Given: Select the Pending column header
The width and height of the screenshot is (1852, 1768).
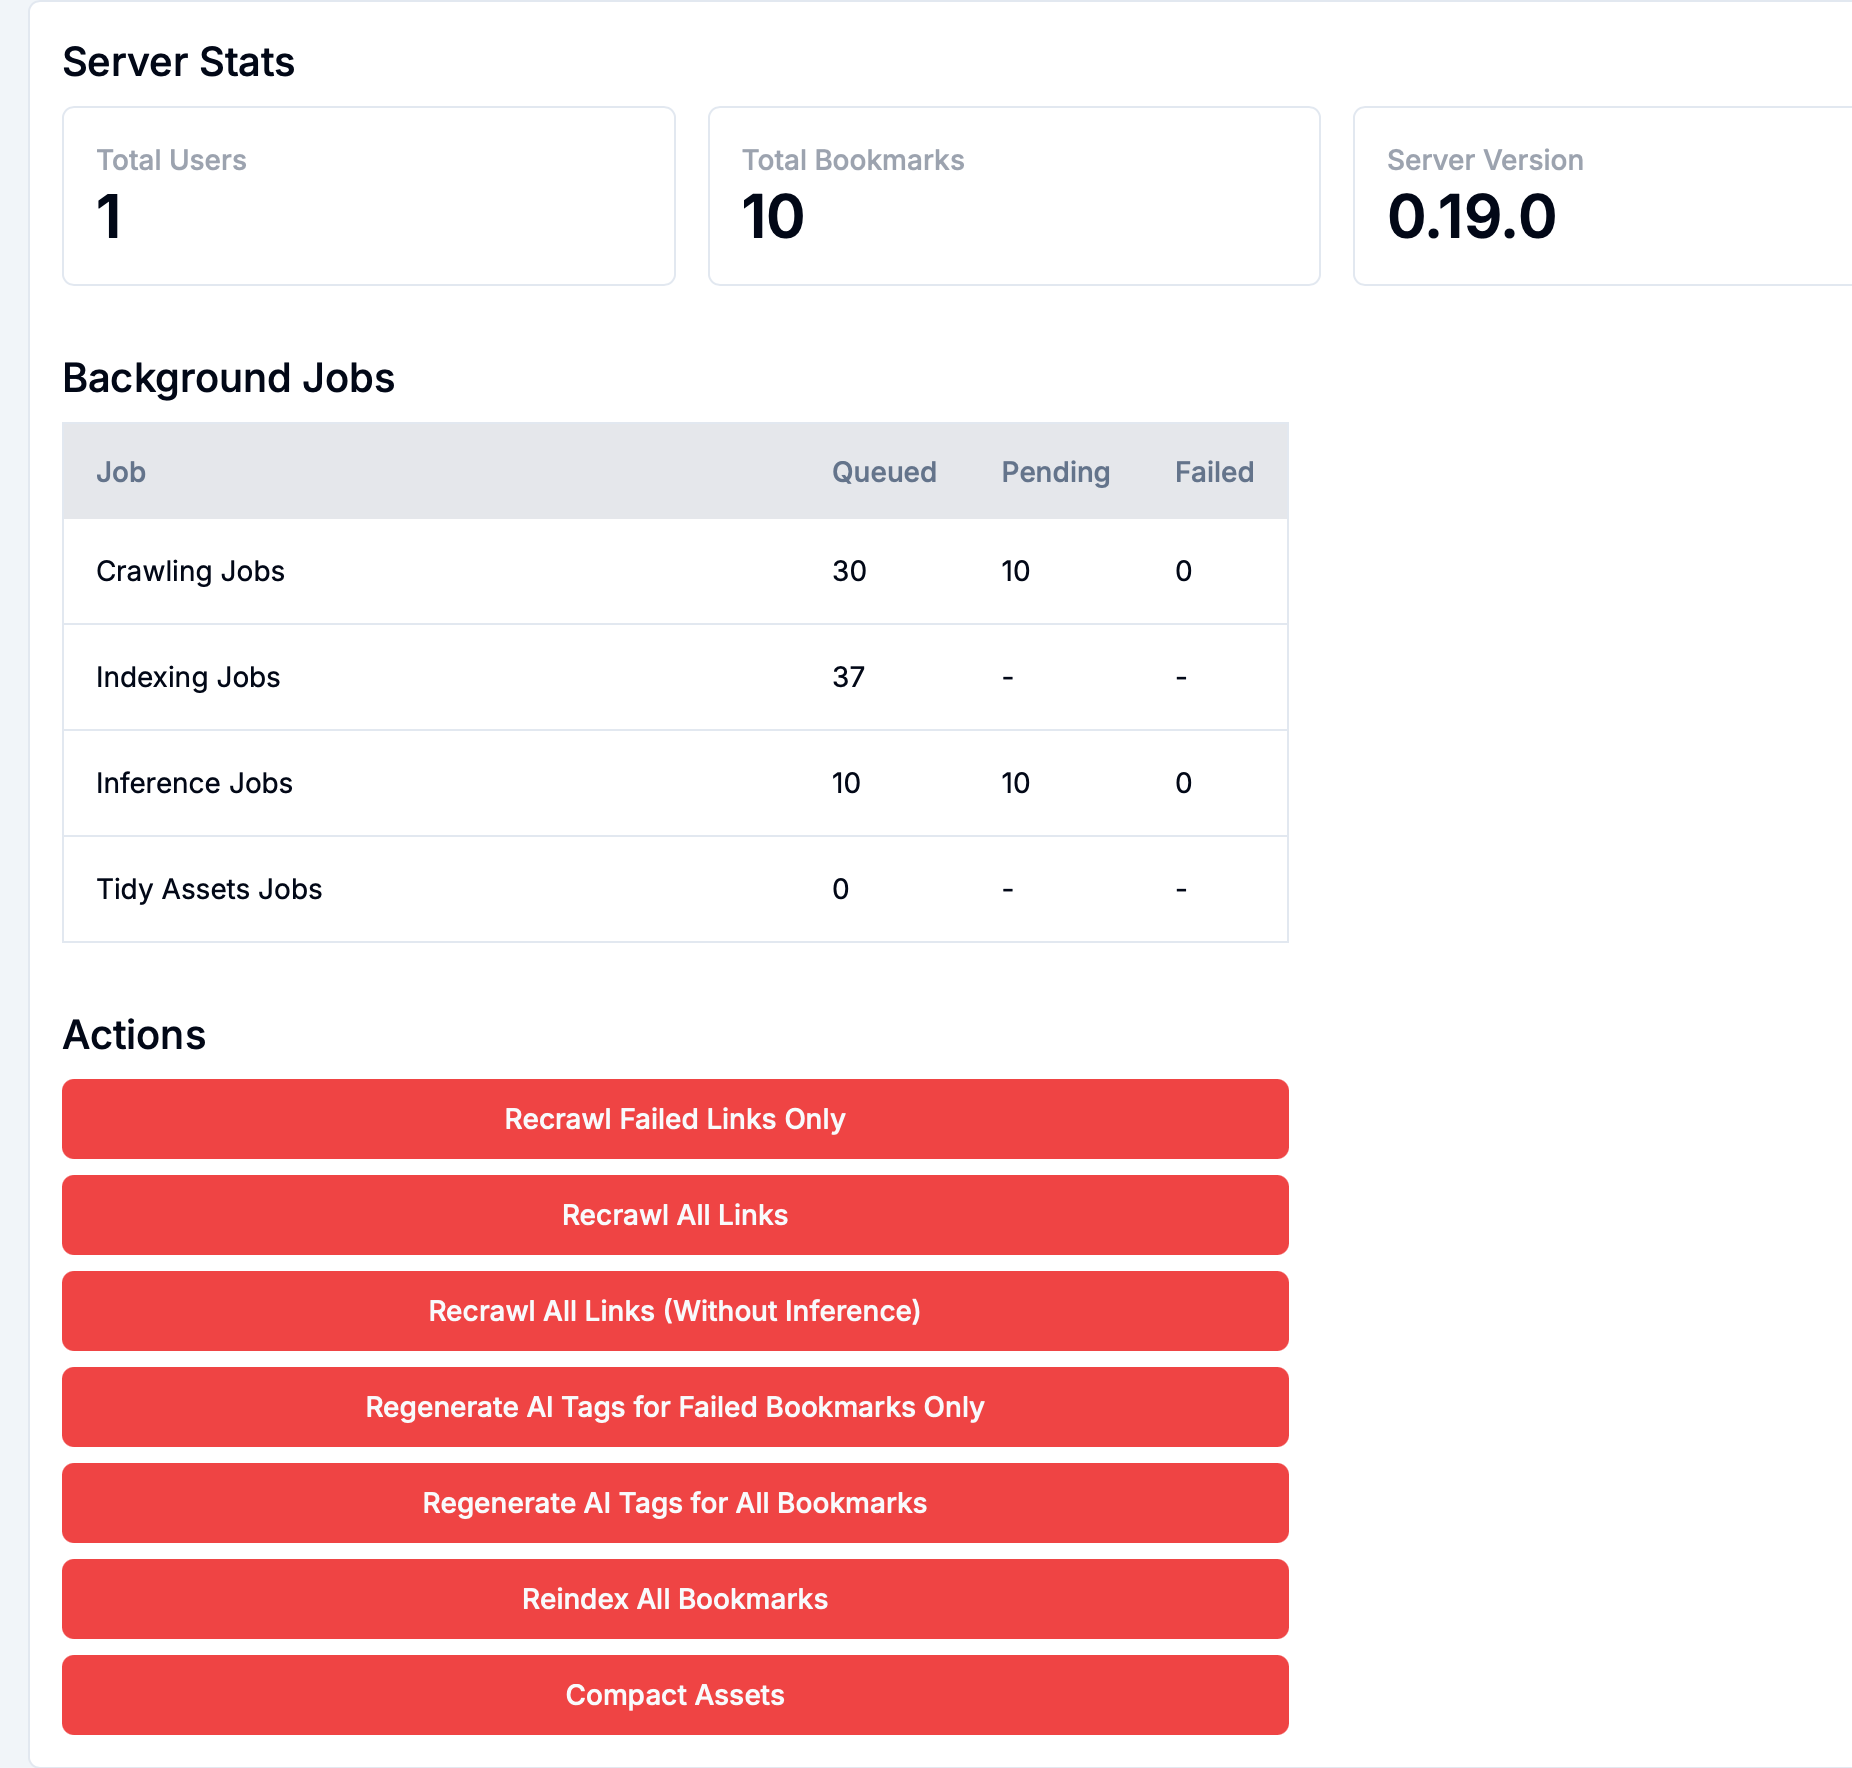Looking at the screenshot, I should tap(1055, 472).
